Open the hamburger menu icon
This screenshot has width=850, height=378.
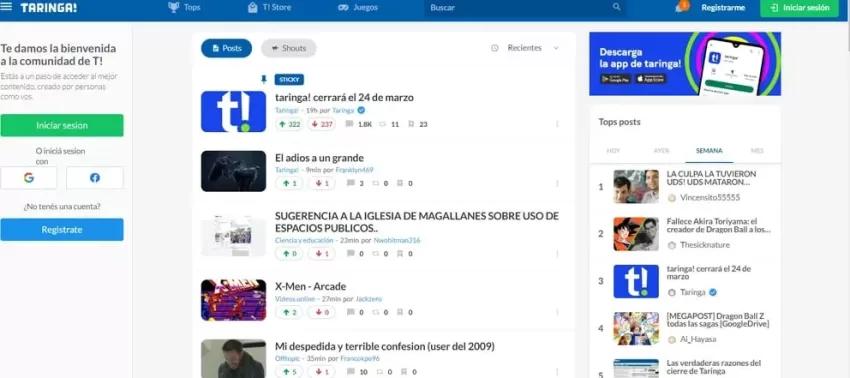(6, 7)
